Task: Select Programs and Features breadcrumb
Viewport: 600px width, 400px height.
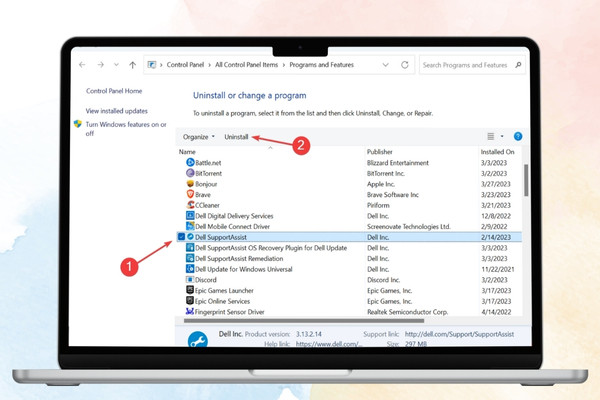Action: [x=321, y=65]
